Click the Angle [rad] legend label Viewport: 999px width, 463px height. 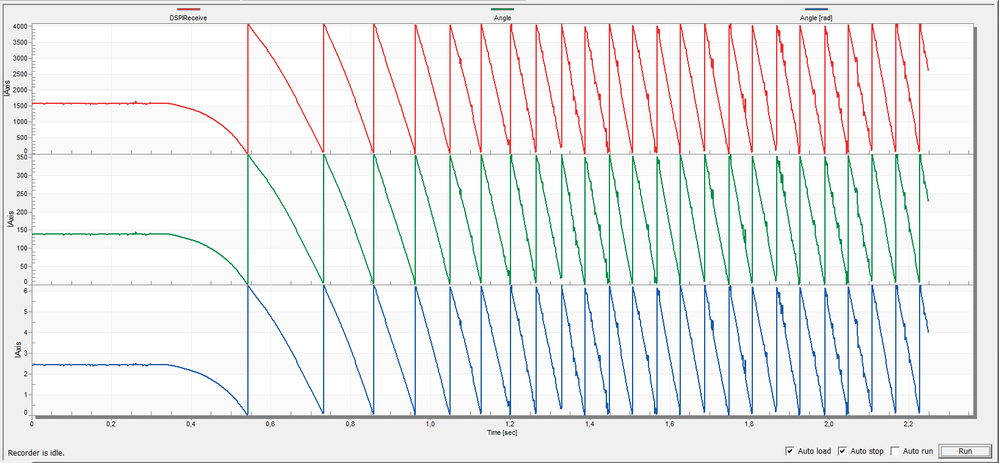816,18
